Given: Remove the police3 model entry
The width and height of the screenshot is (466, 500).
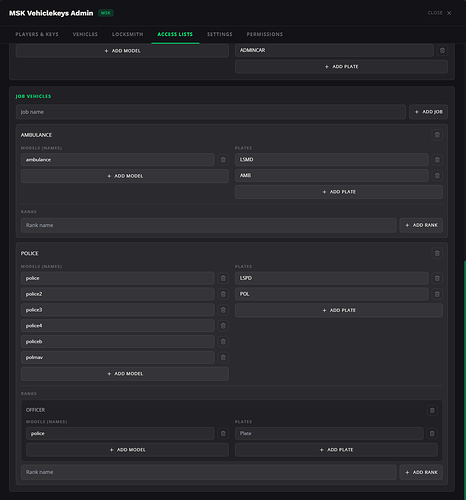Looking at the screenshot, I should (223, 310).
